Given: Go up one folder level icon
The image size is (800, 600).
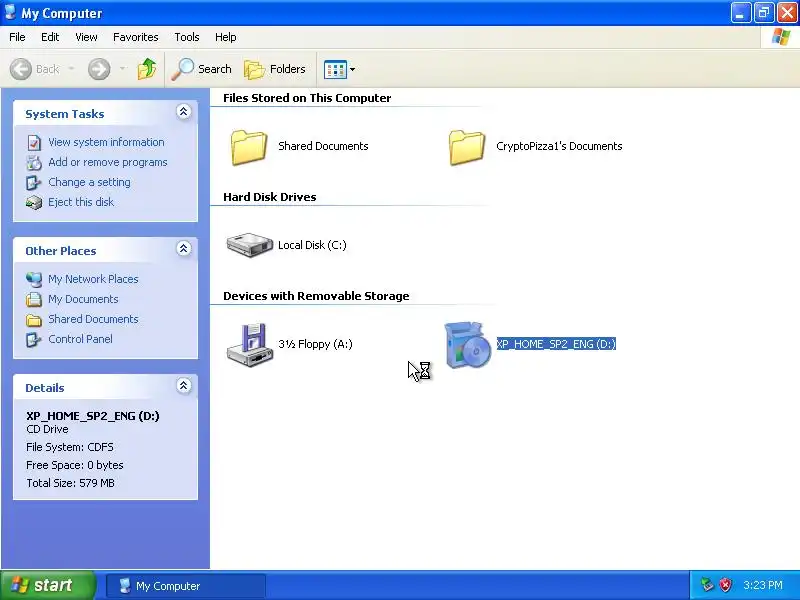Looking at the screenshot, I should click(x=147, y=69).
